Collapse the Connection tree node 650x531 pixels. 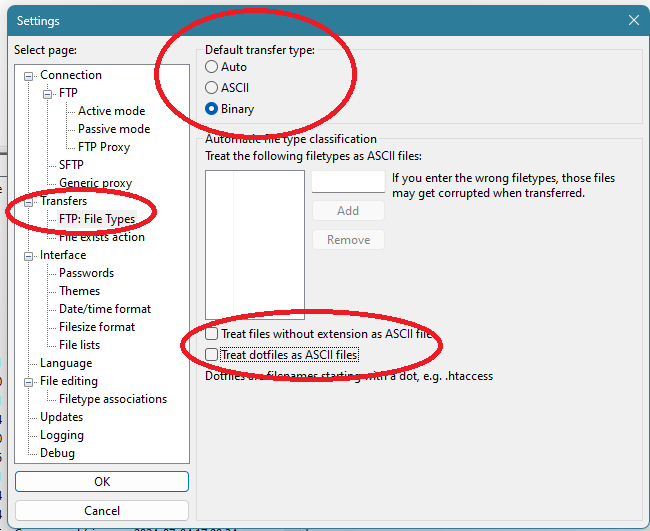click(x=29, y=75)
